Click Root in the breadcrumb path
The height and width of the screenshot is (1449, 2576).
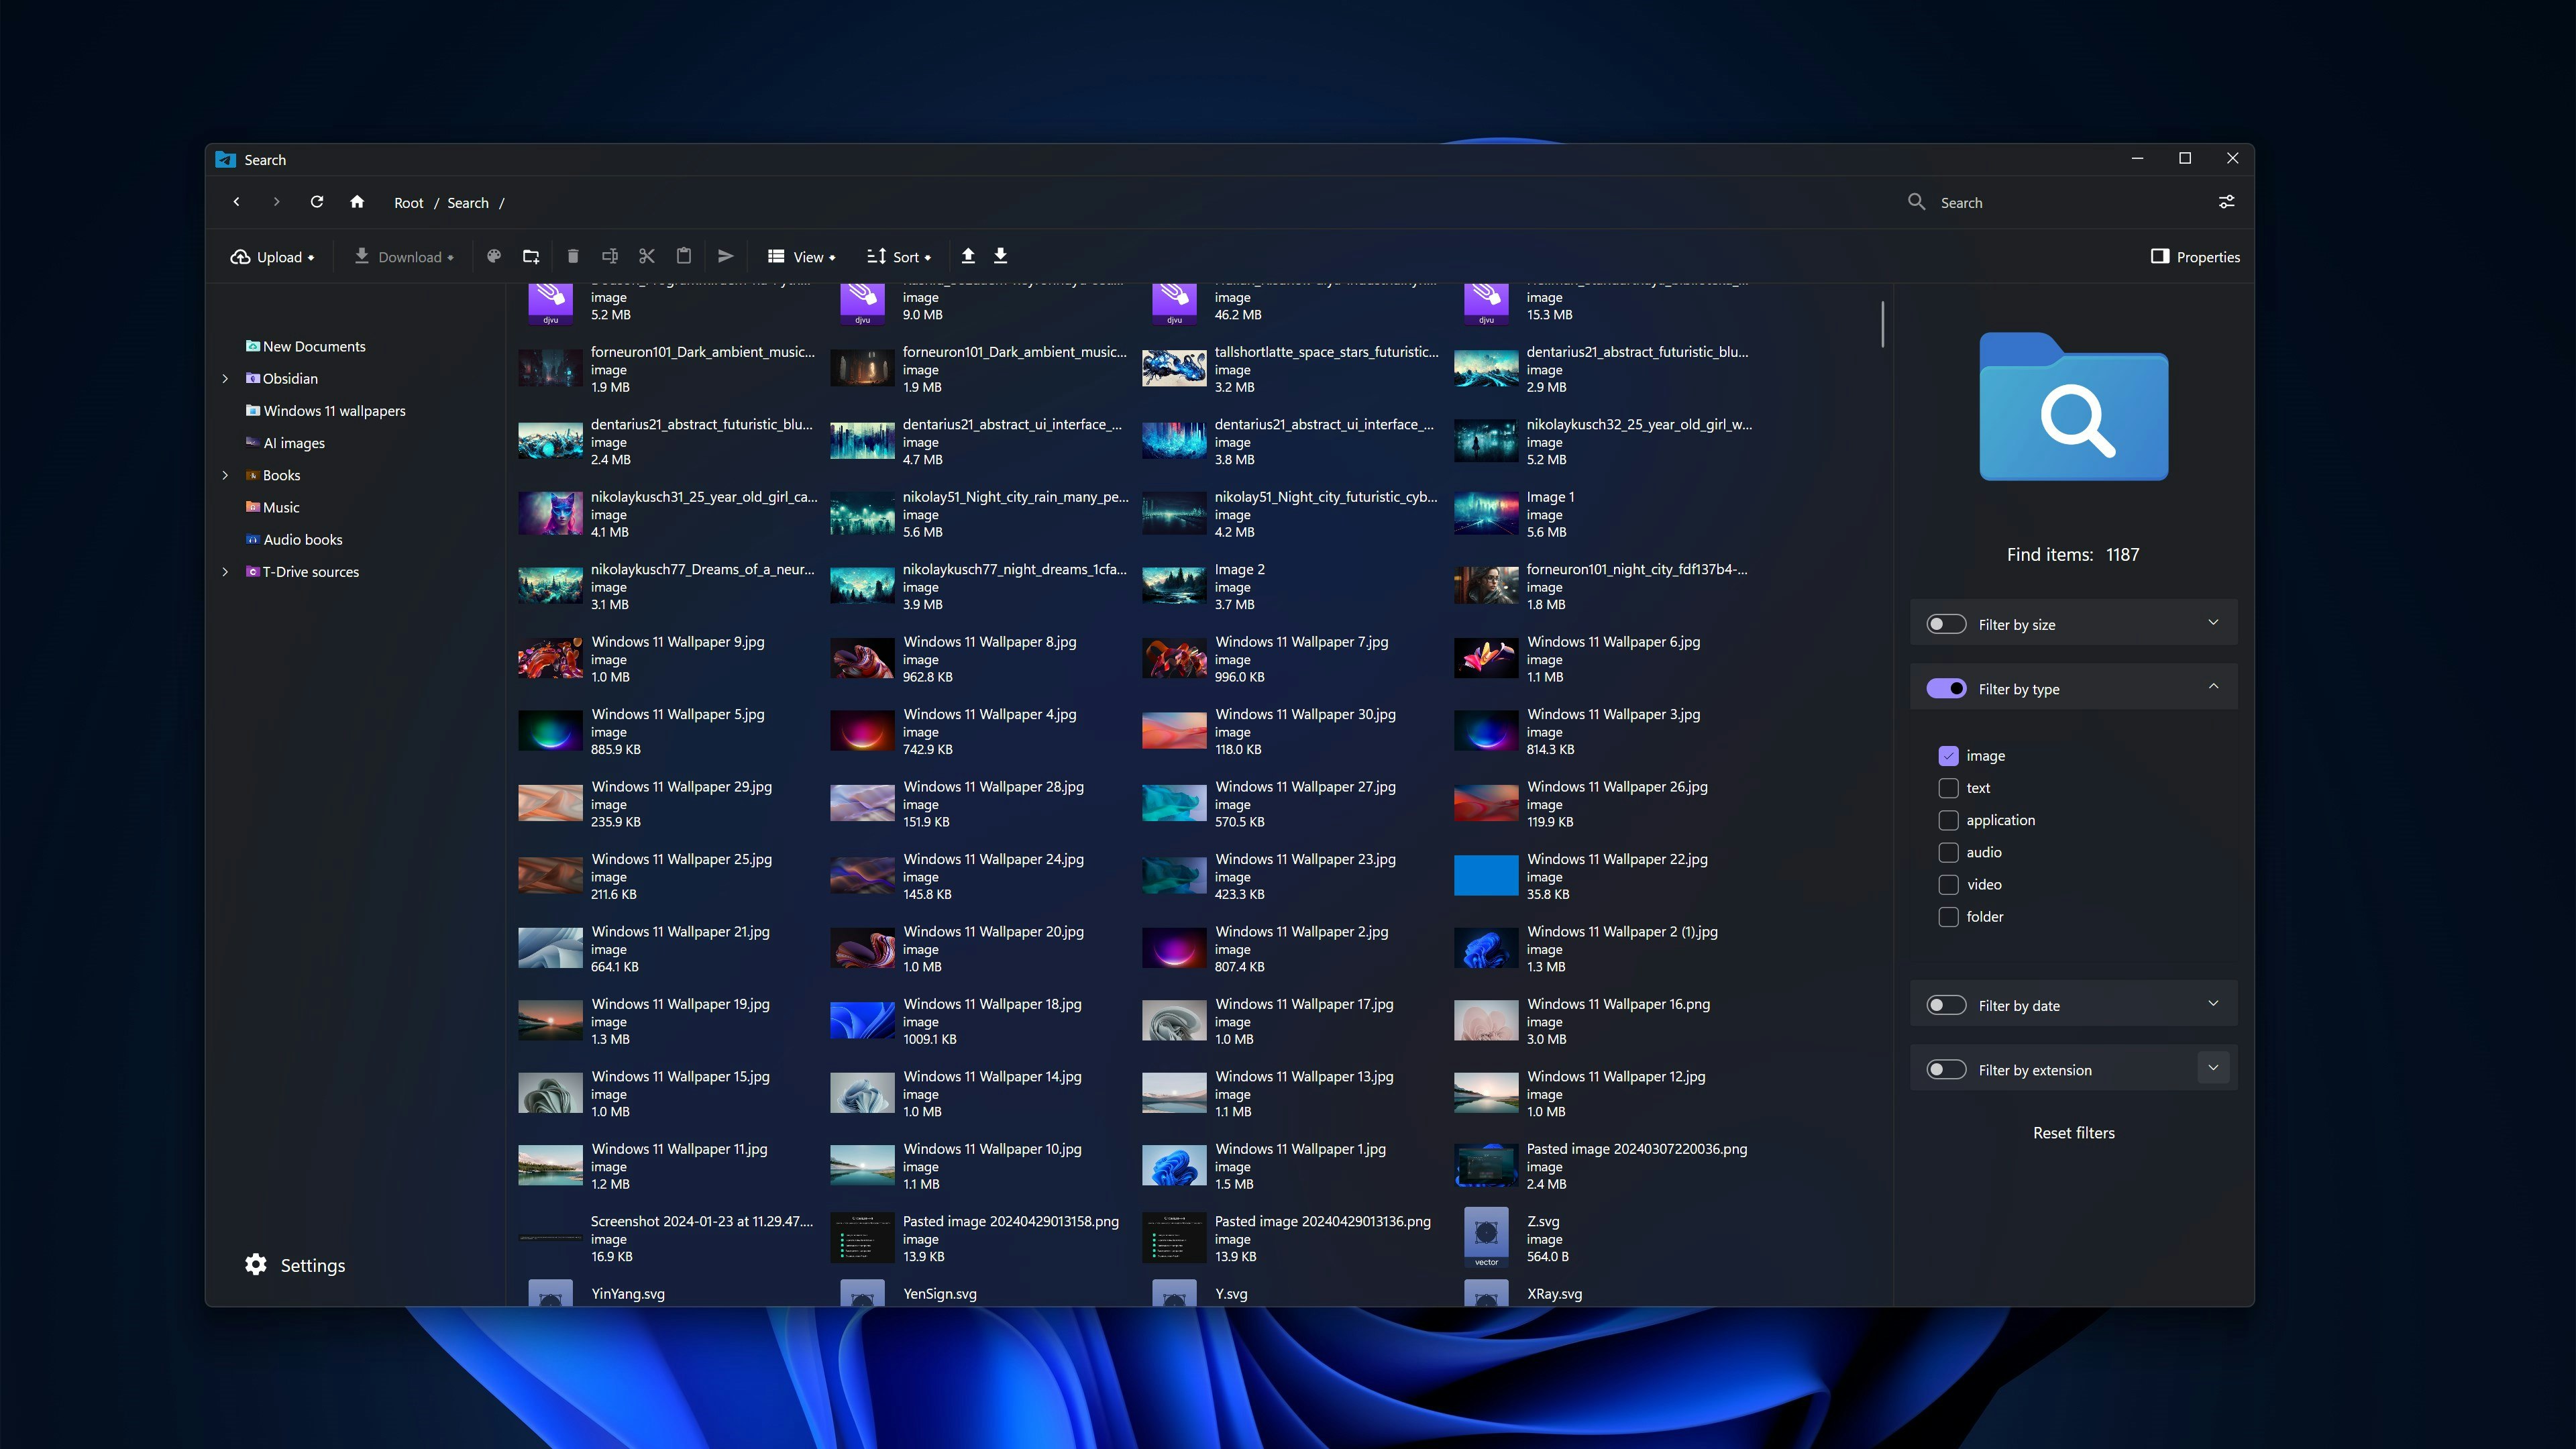[x=408, y=203]
